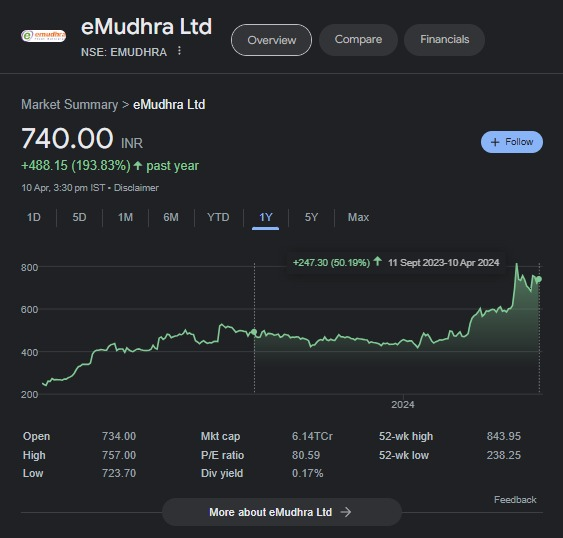Click the chart's latest price end dot
The width and height of the screenshot is (563, 538).
539,279
